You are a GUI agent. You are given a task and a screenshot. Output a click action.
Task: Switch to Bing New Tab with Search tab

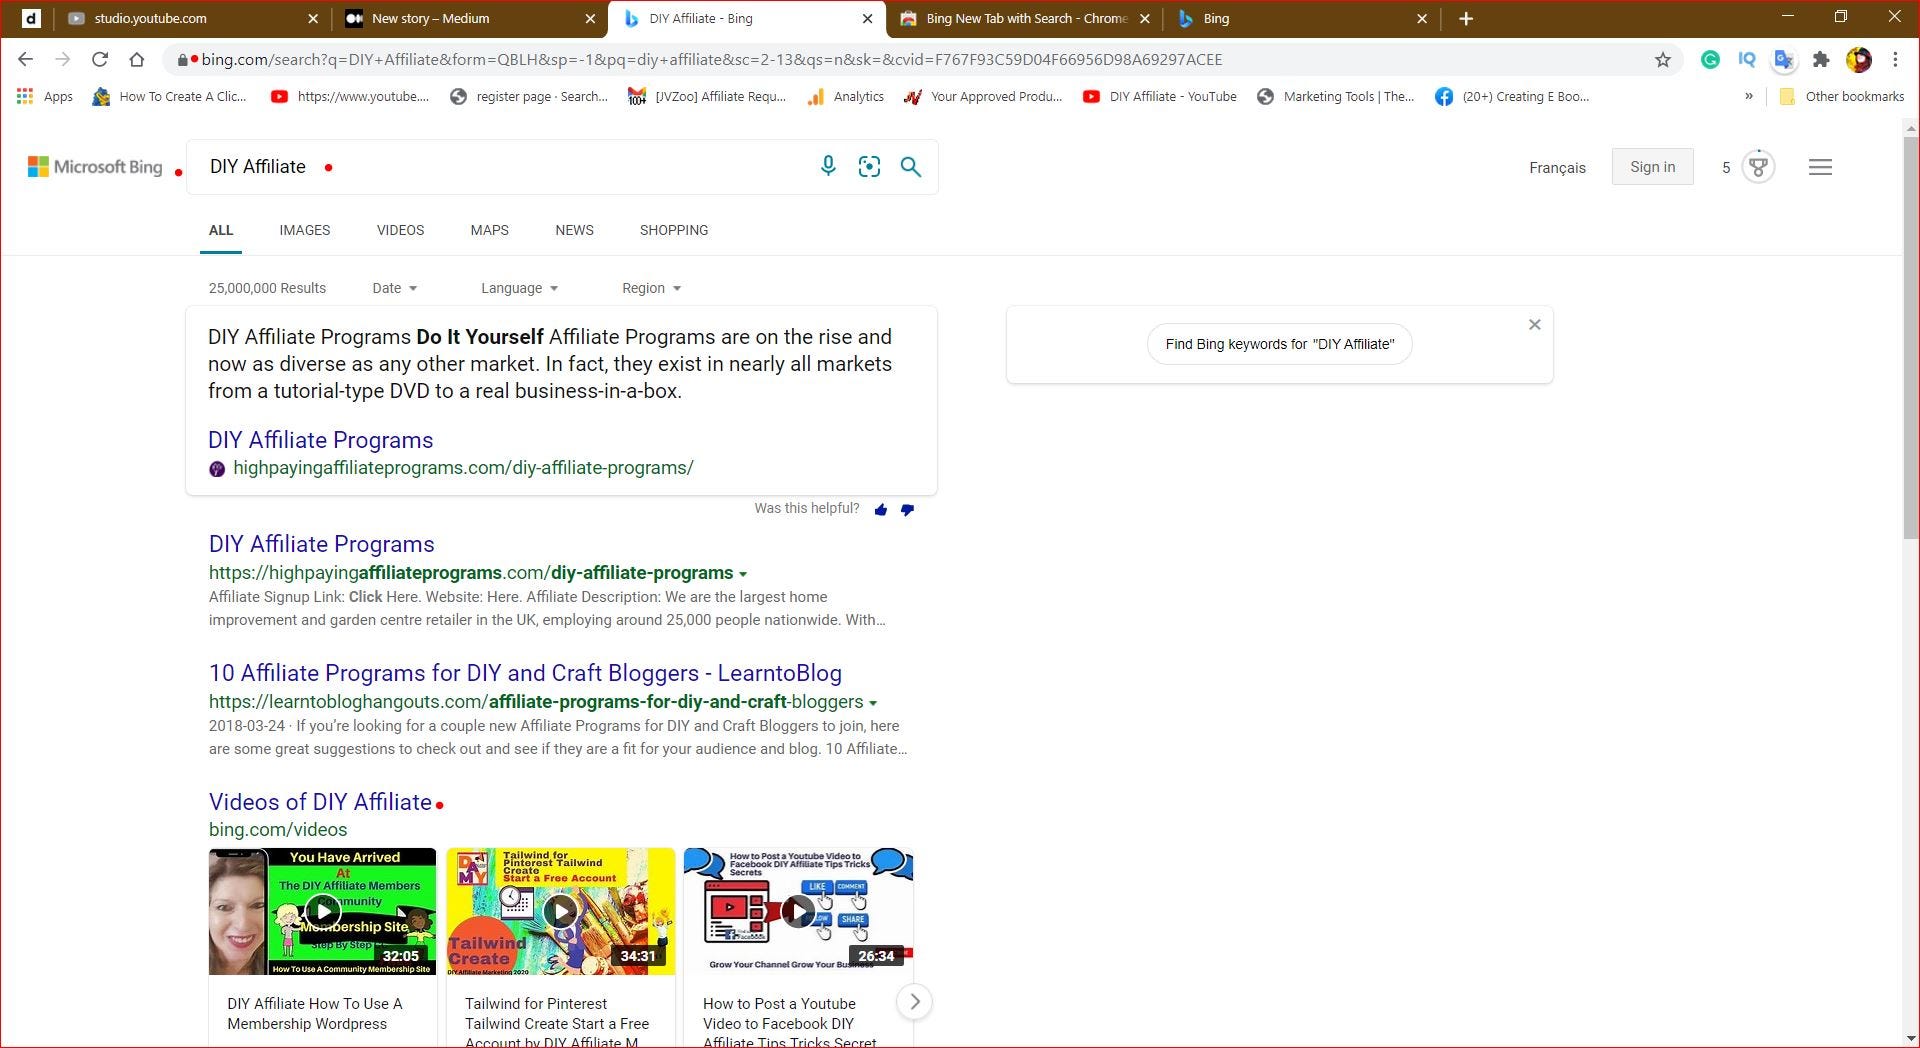coord(1025,18)
